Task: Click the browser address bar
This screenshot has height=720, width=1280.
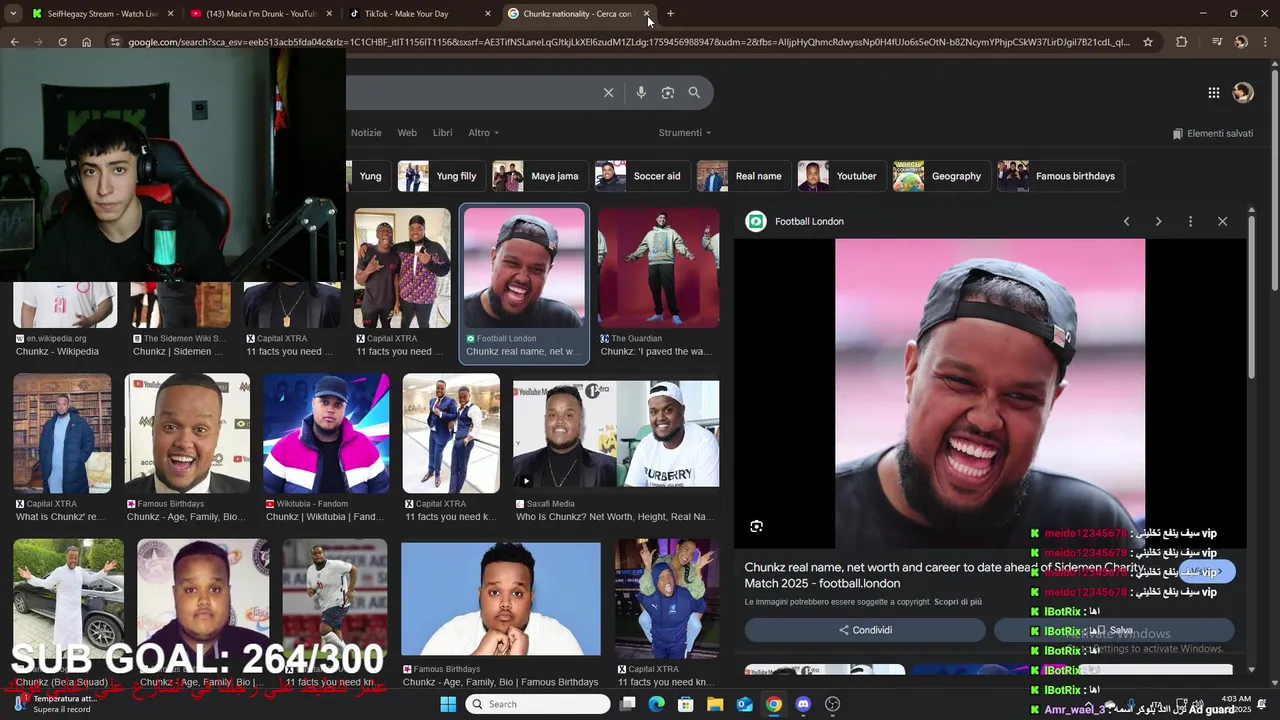Action: (x=628, y=42)
